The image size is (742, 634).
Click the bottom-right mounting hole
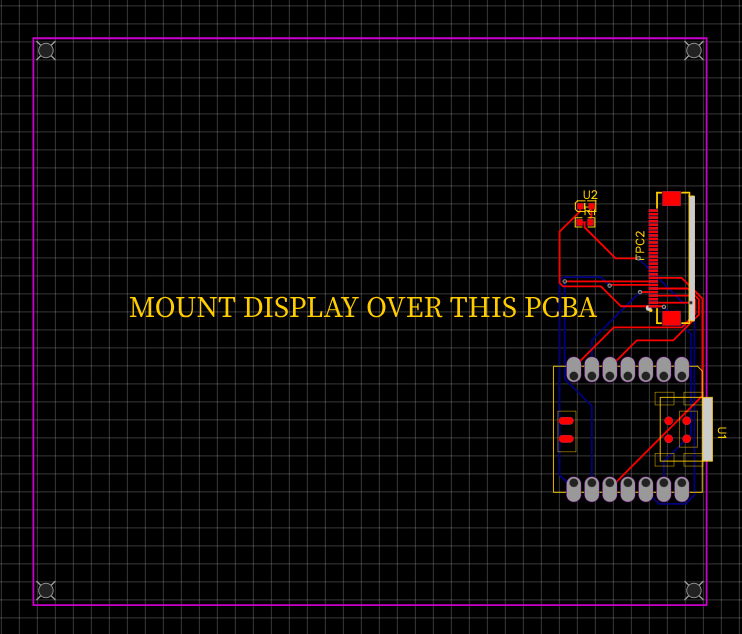point(694,591)
